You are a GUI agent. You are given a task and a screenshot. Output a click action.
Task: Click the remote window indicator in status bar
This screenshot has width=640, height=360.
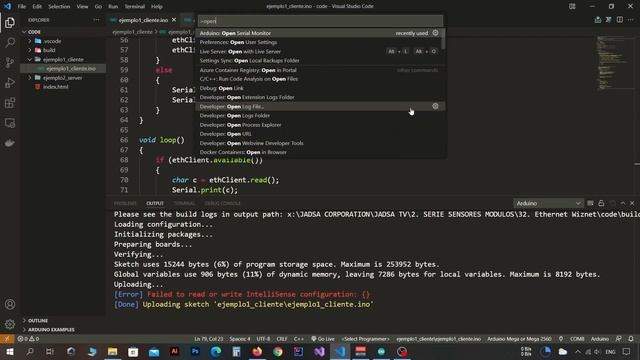pos(7,339)
